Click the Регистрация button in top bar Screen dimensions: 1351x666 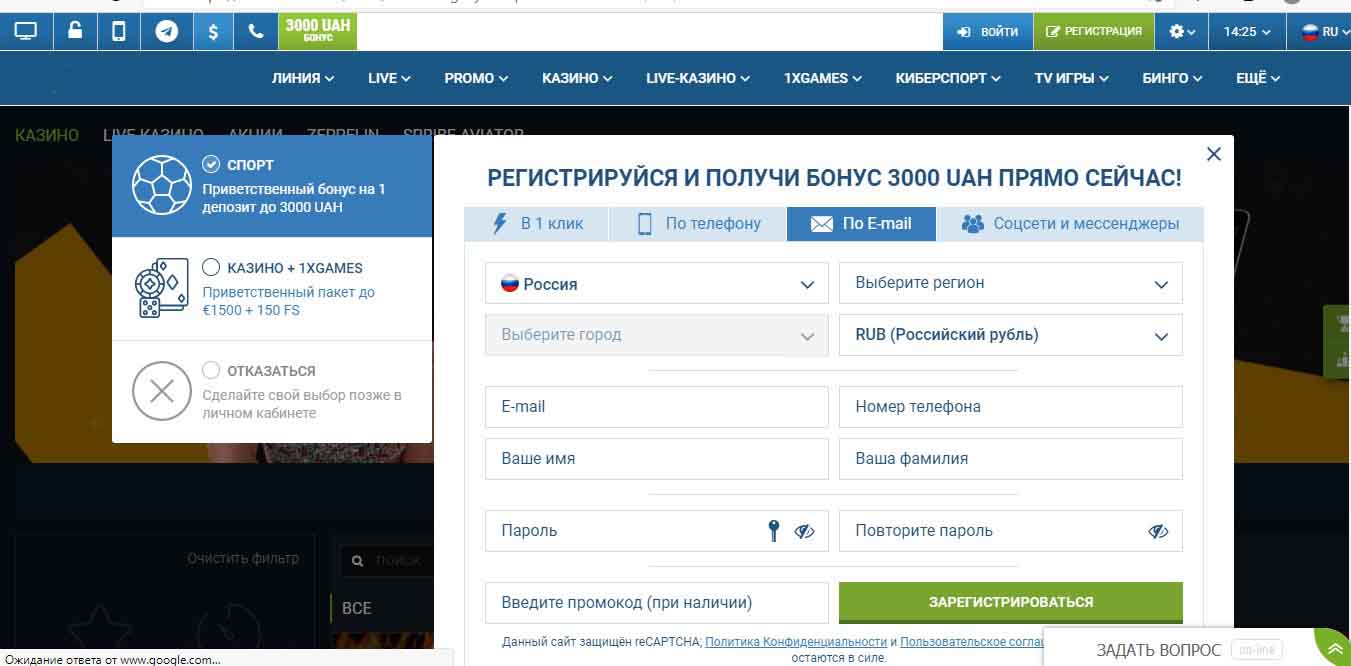(x=1094, y=32)
